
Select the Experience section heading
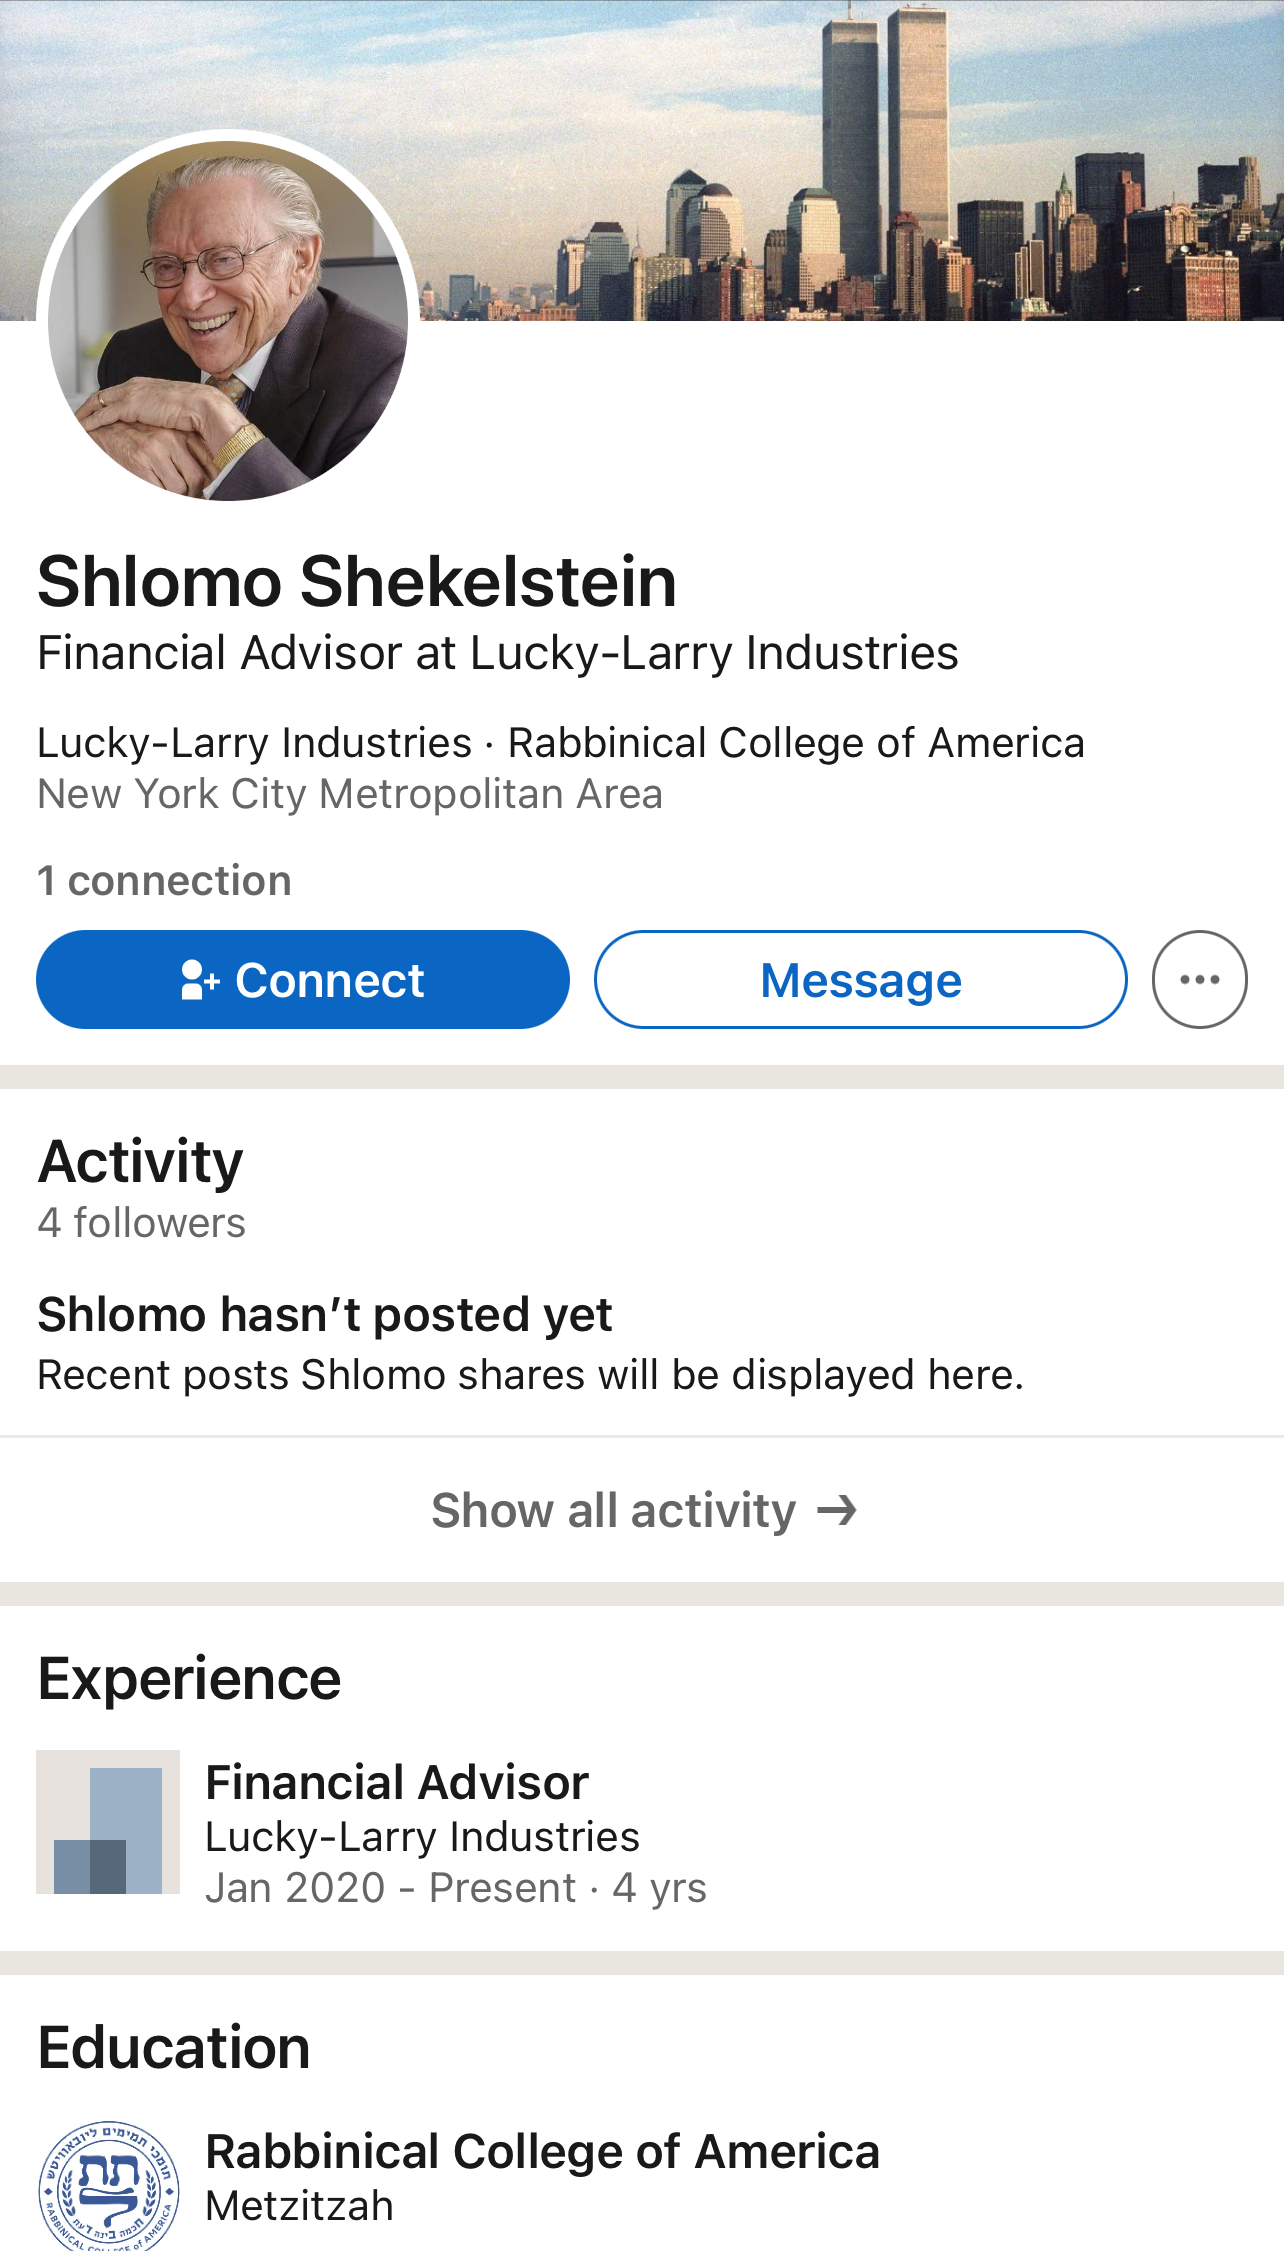tap(189, 1679)
